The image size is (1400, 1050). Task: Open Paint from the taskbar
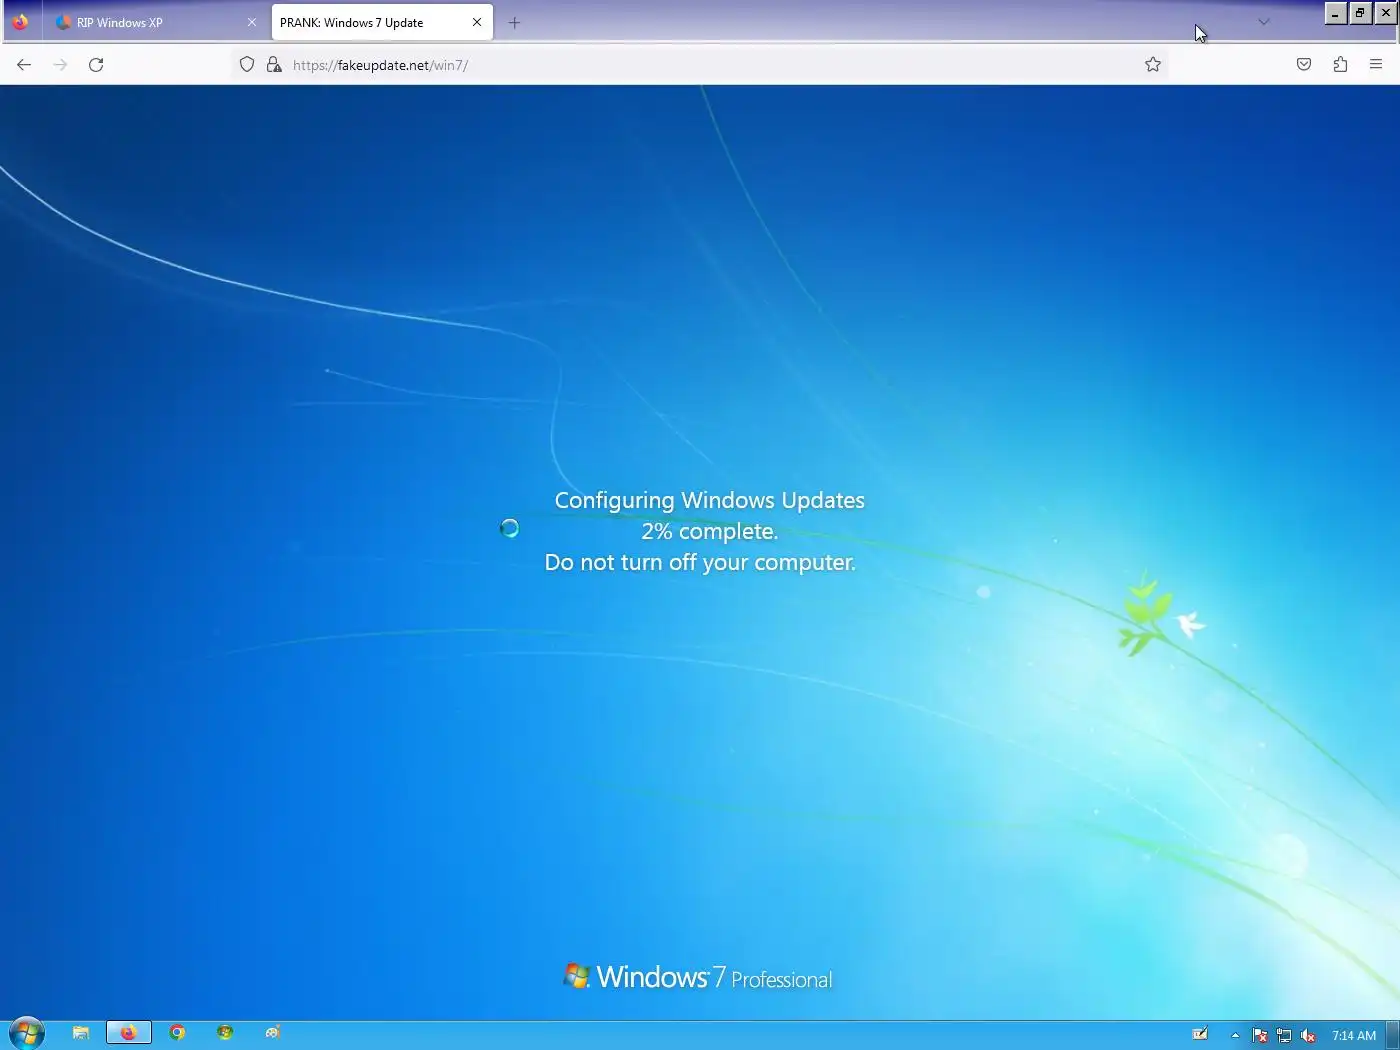coord(273,1033)
